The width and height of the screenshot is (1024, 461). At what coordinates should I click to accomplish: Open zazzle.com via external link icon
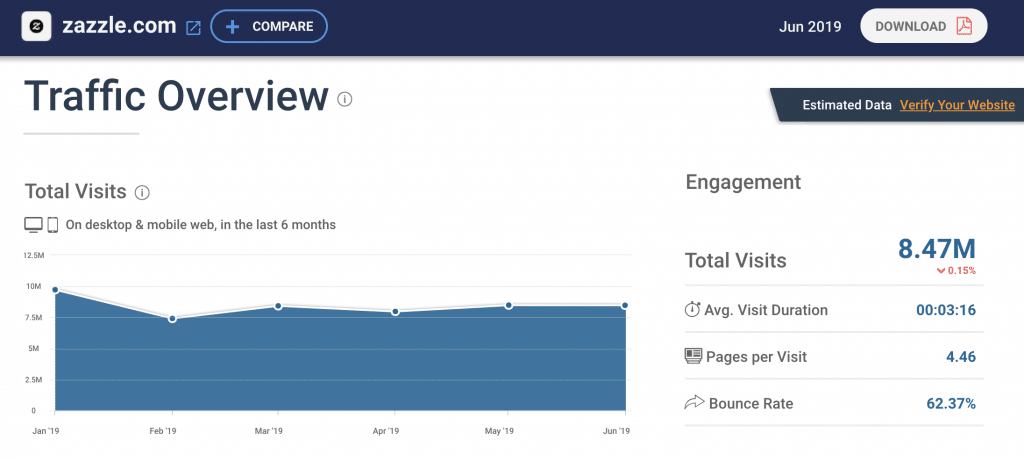[194, 28]
